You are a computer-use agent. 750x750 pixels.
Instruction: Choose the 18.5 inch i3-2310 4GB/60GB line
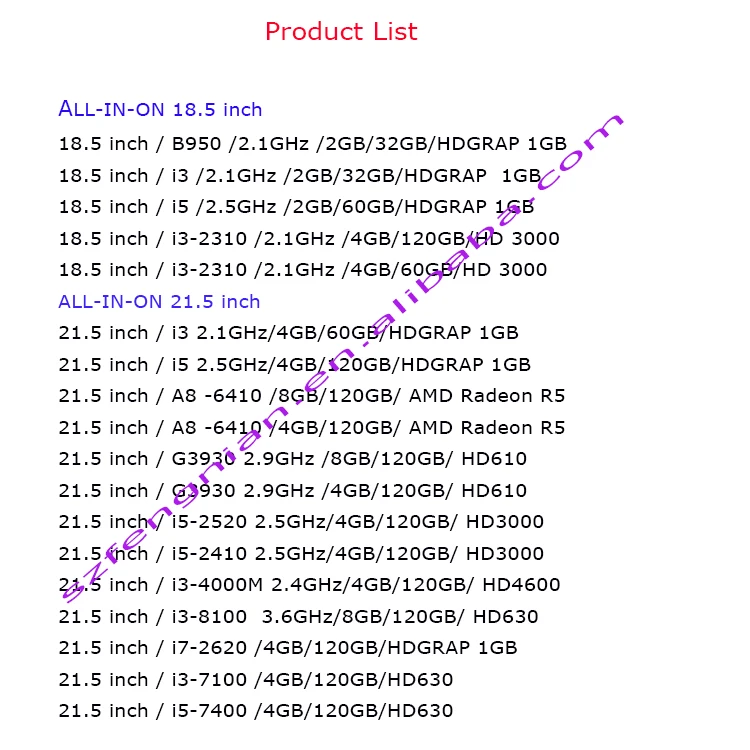coord(303,270)
